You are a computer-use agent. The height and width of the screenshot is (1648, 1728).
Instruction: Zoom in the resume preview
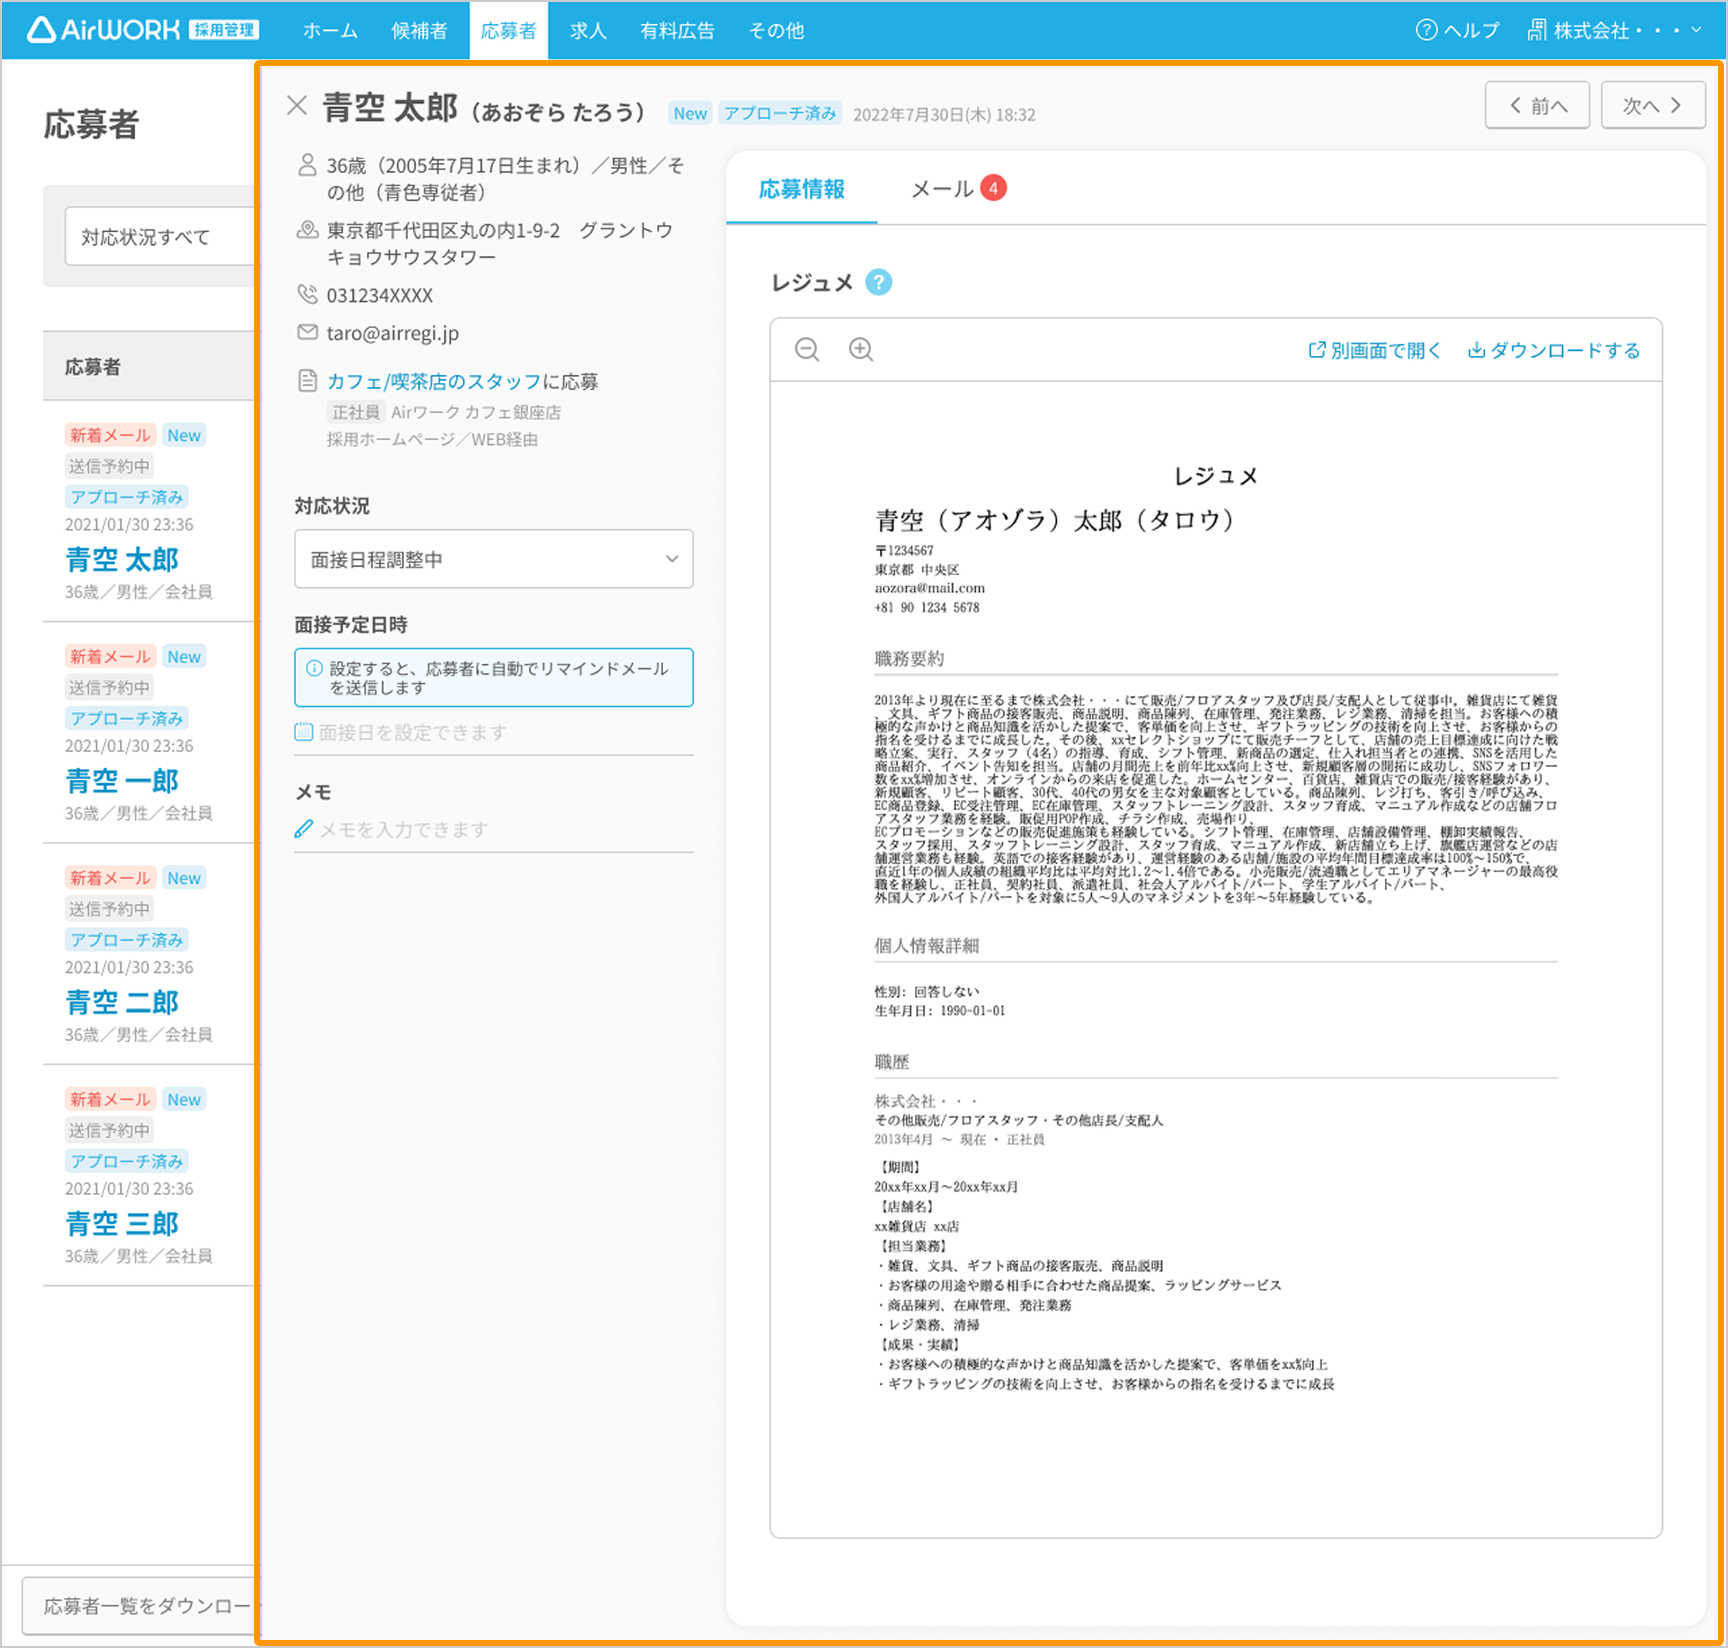[861, 349]
